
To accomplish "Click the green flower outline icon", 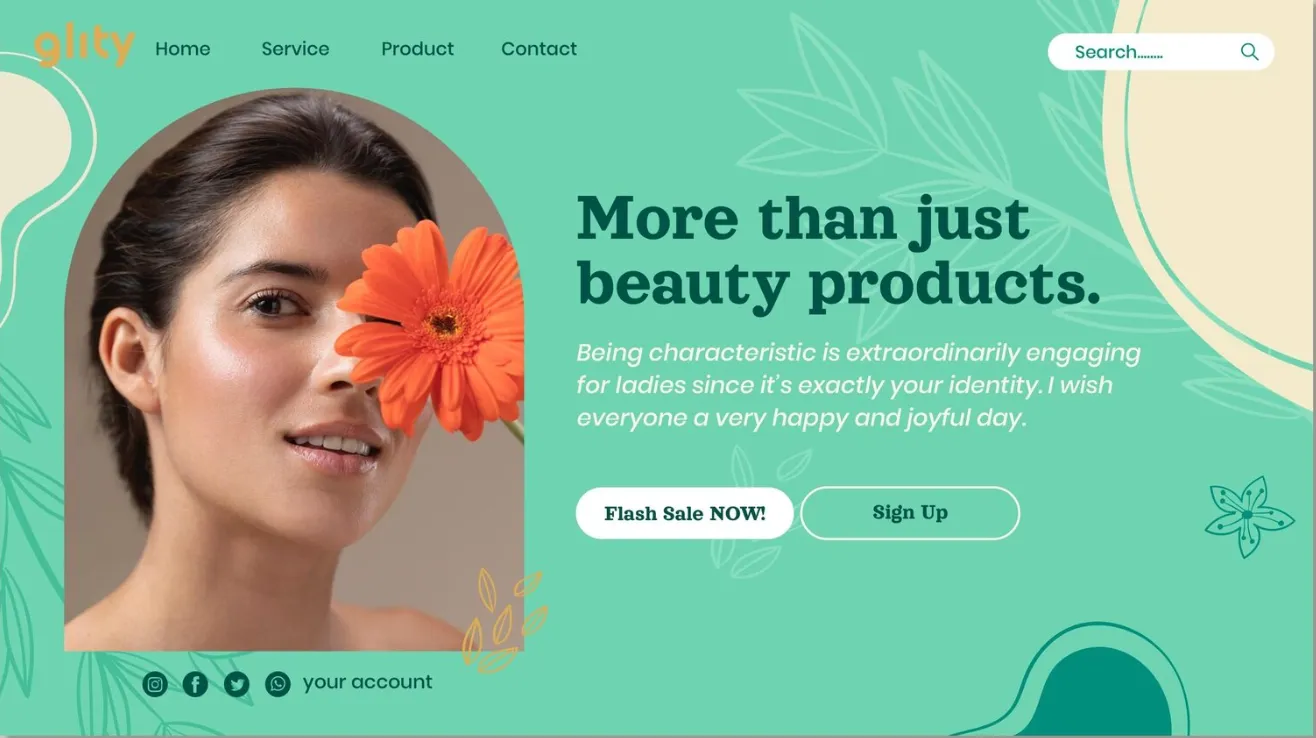I will [x=1248, y=516].
